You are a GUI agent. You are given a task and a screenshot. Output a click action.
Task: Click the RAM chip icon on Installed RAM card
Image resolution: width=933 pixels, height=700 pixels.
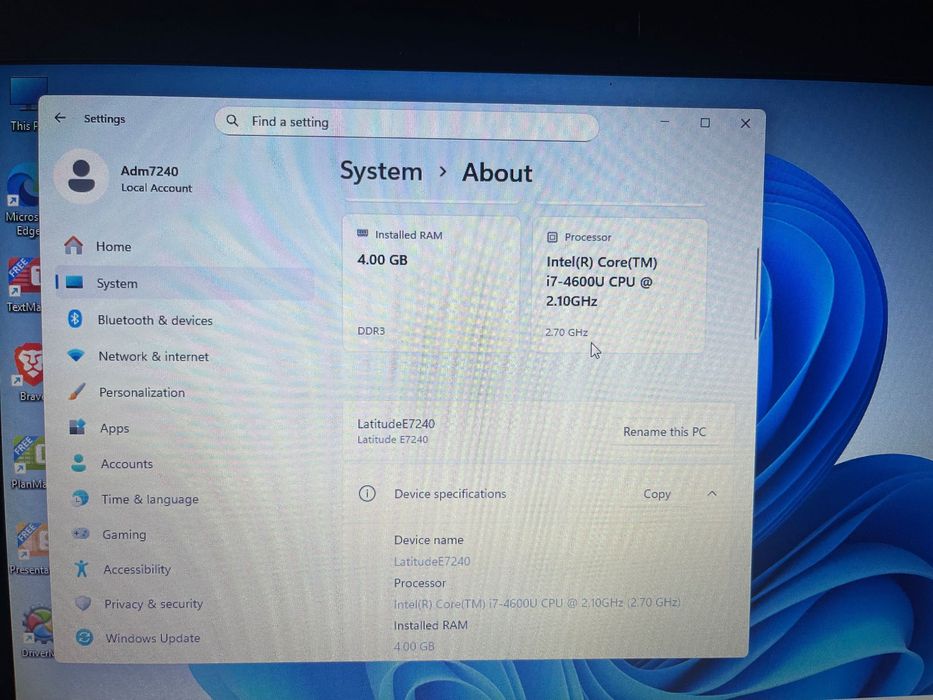(362, 233)
